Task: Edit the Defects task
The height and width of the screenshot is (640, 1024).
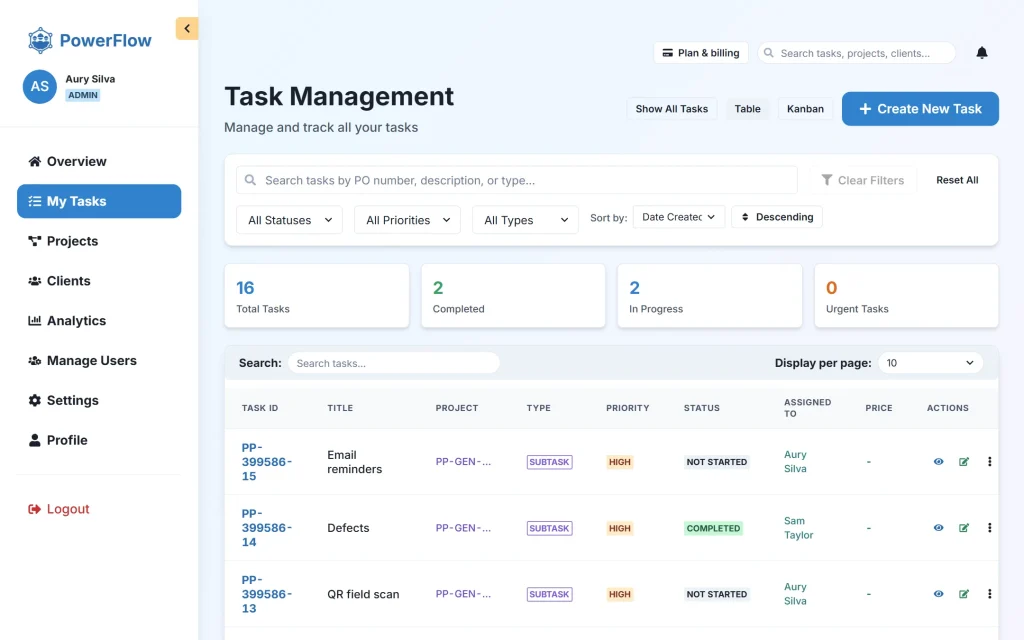Action: coord(964,528)
